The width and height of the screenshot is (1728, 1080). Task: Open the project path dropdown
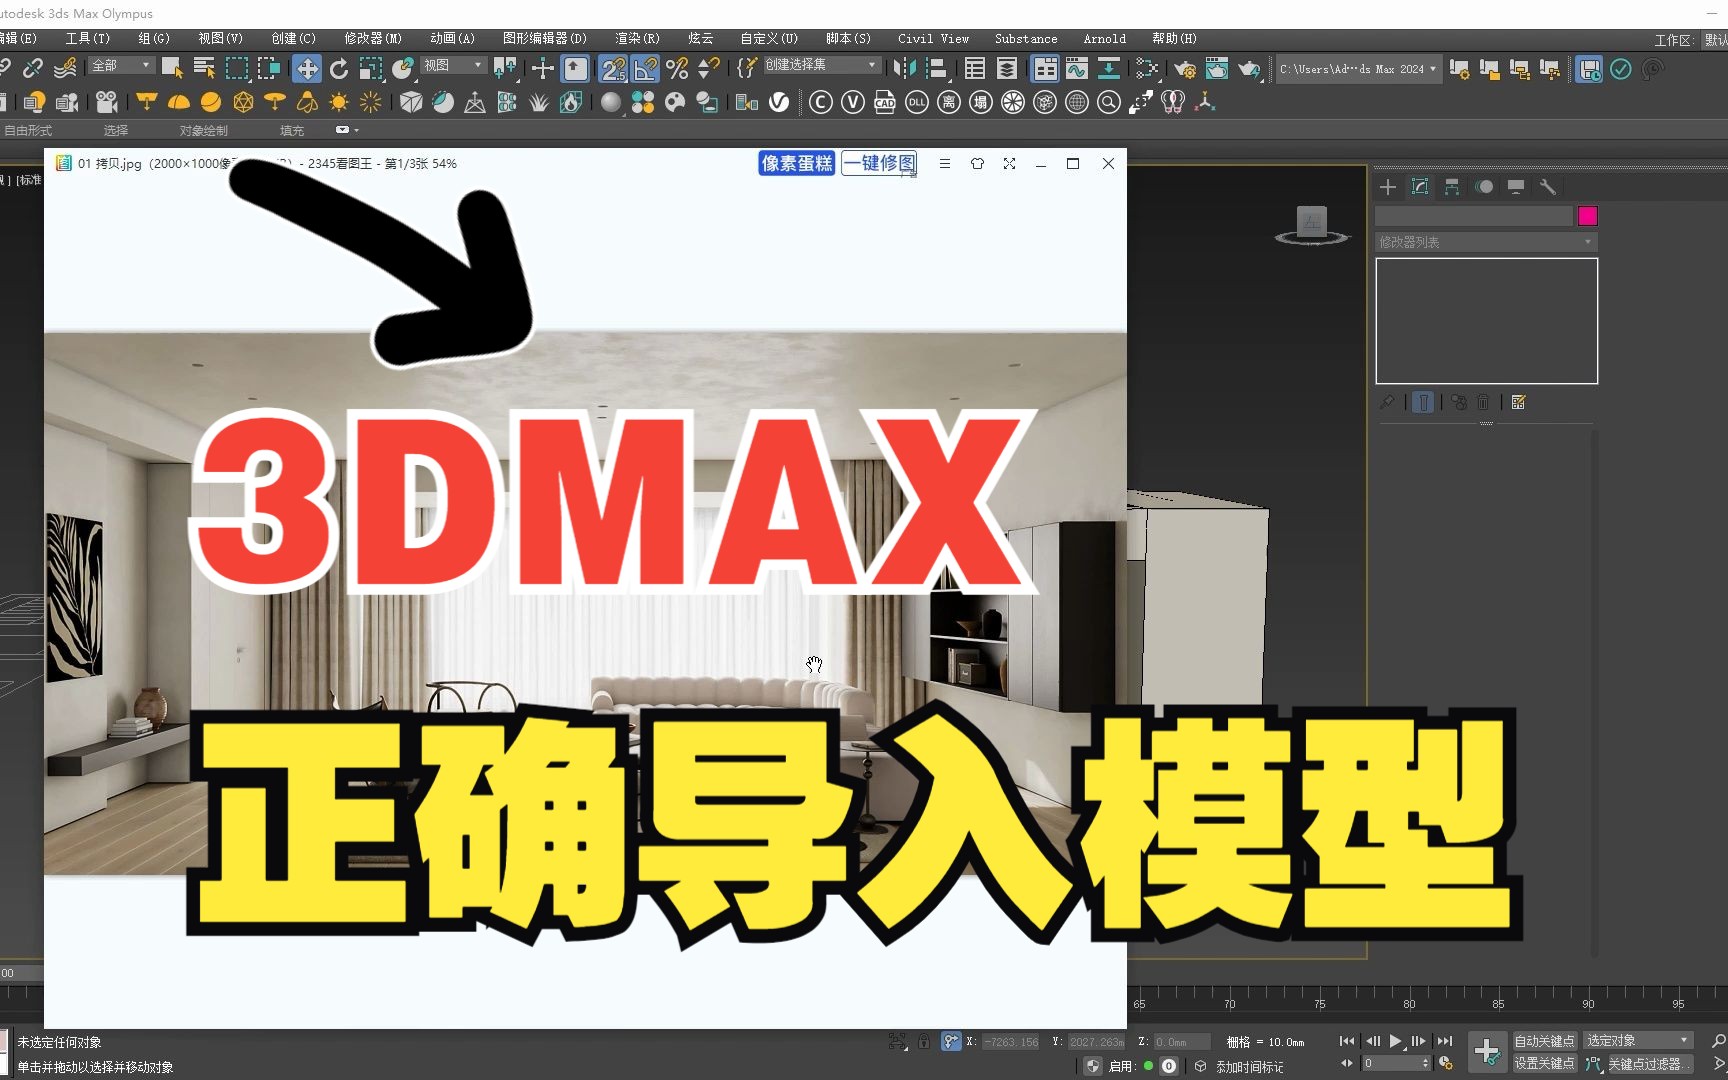tap(1358, 69)
